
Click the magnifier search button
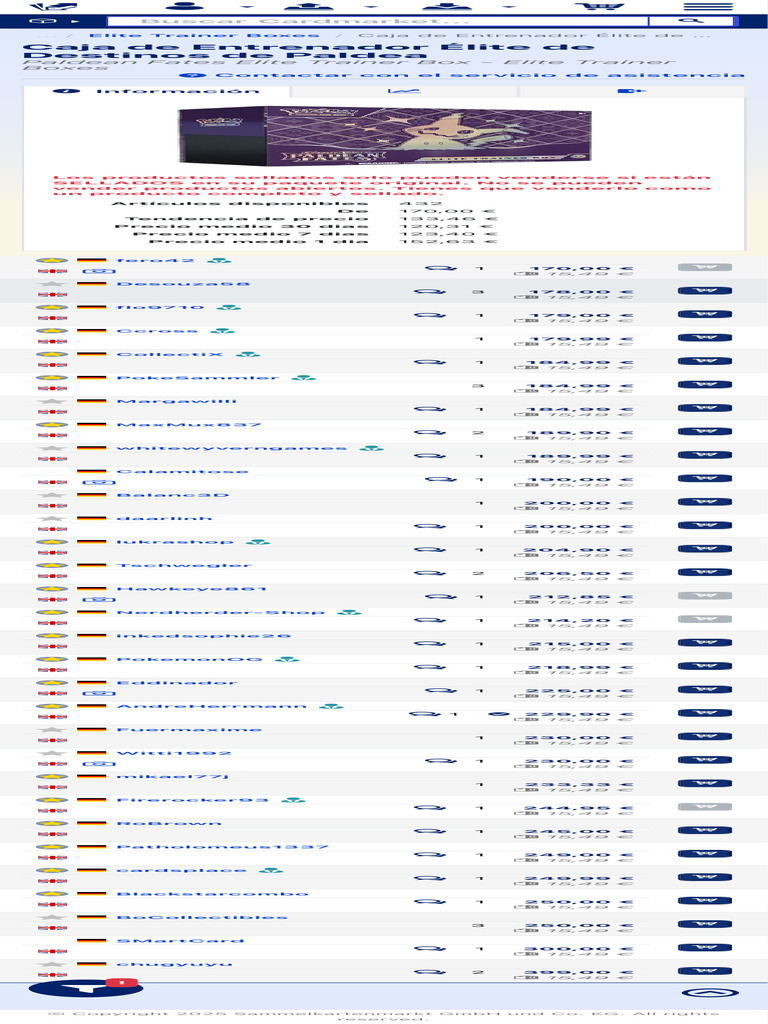(x=692, y=22)
